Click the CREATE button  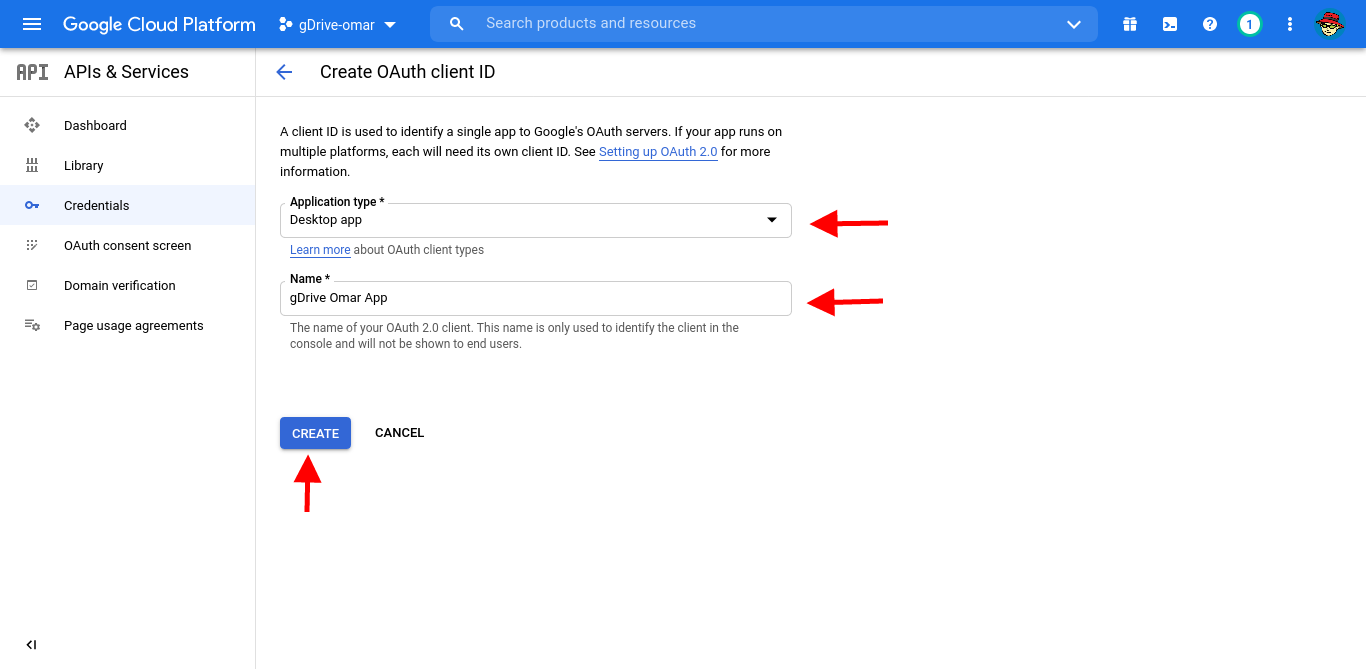pos(315,432)
